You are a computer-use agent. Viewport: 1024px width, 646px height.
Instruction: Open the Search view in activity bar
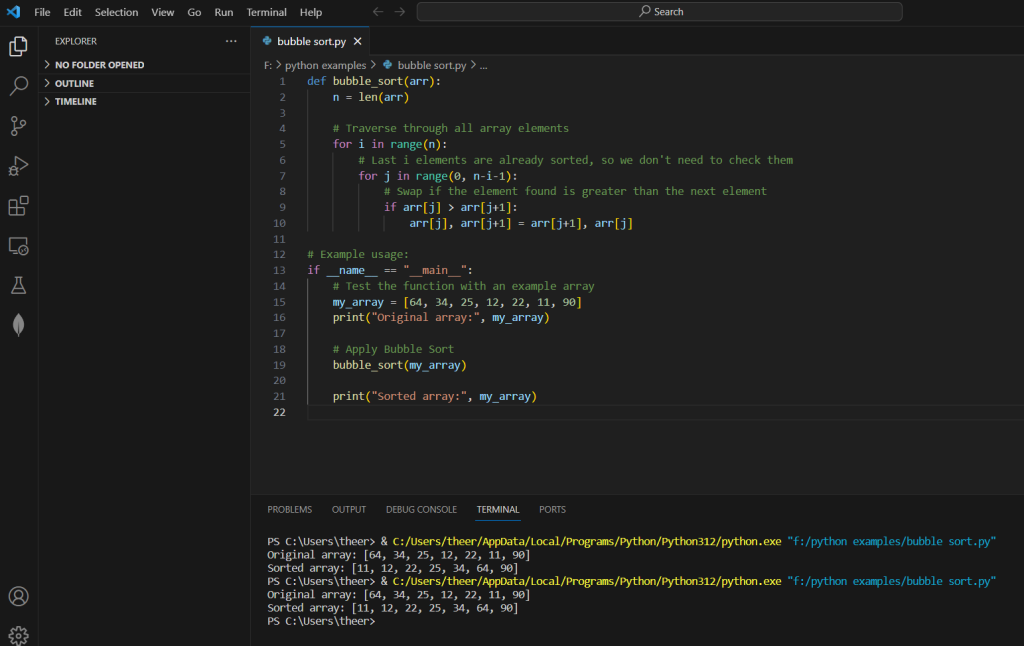18,86
